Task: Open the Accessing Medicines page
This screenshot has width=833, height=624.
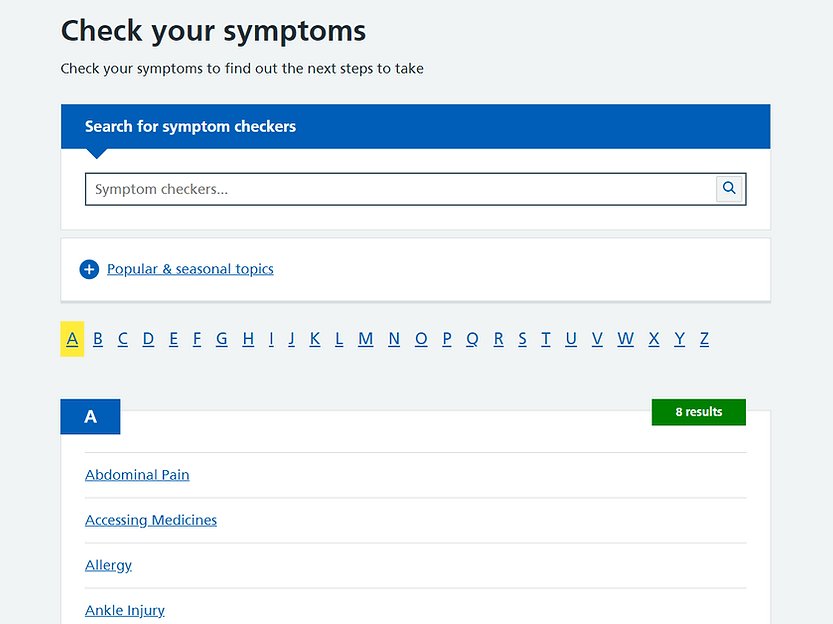Action: pos(150,520)
